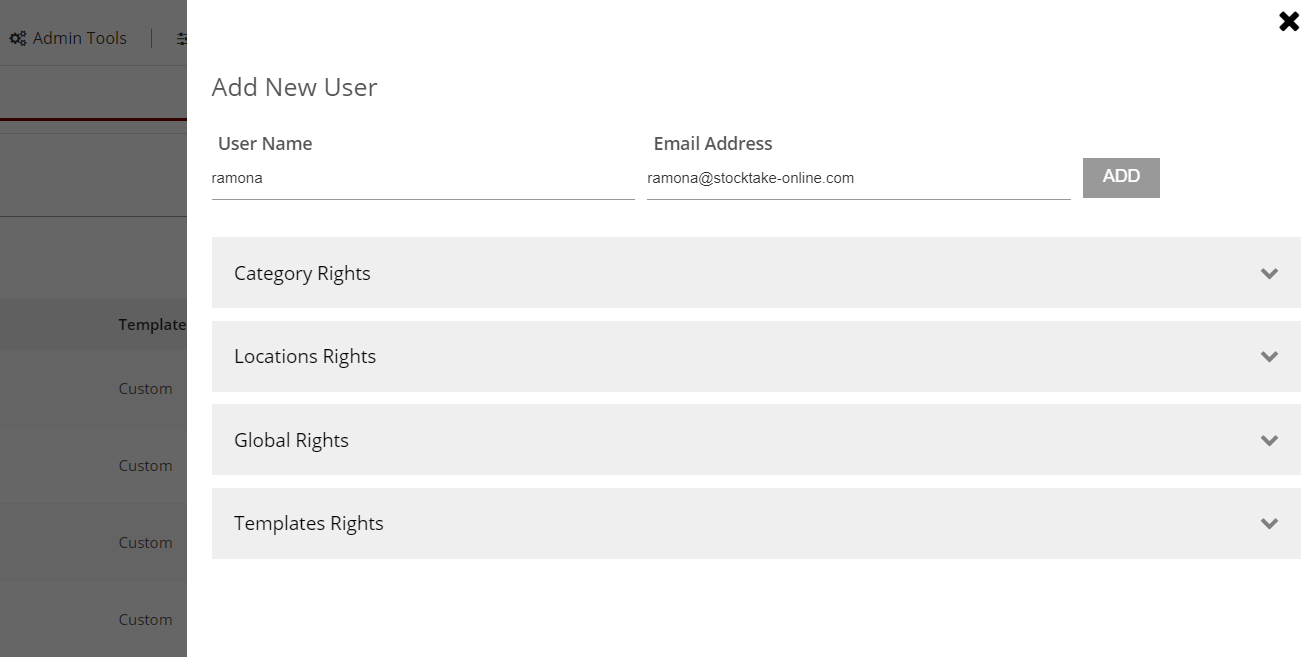
Task: Select the last Custom template row
Action: 145,620
